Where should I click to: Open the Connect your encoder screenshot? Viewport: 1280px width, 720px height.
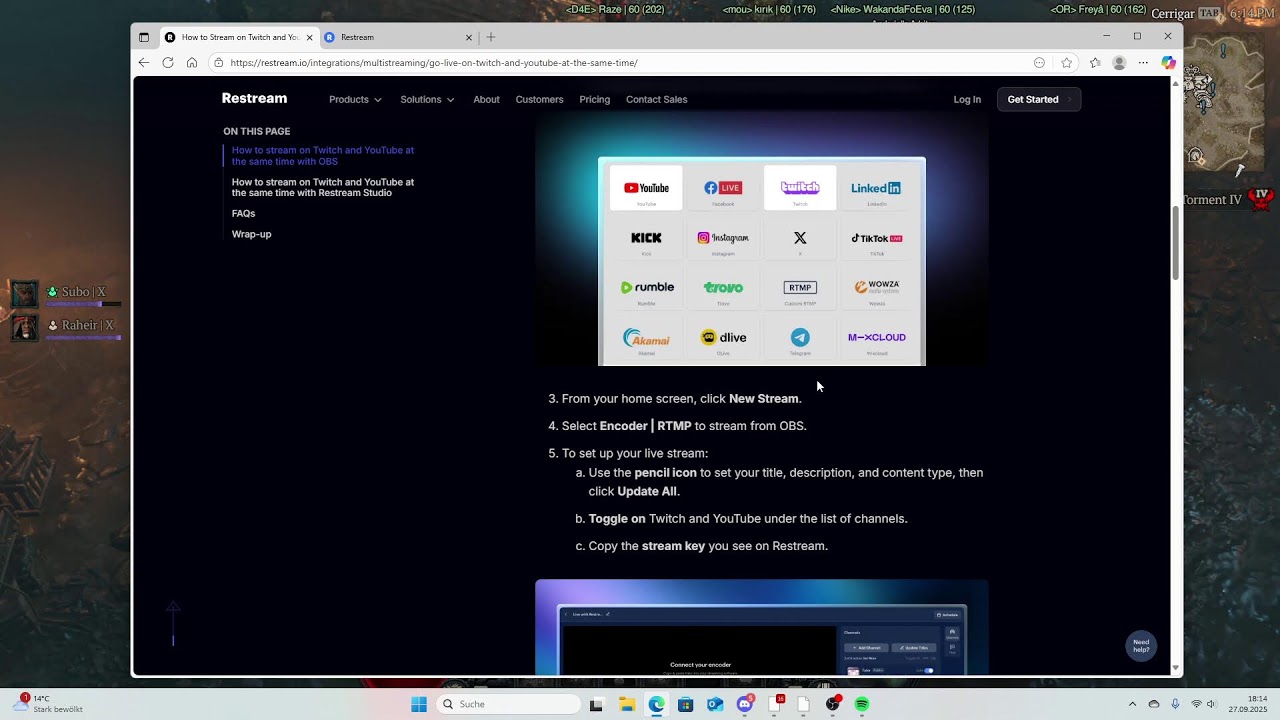point(762,627)
